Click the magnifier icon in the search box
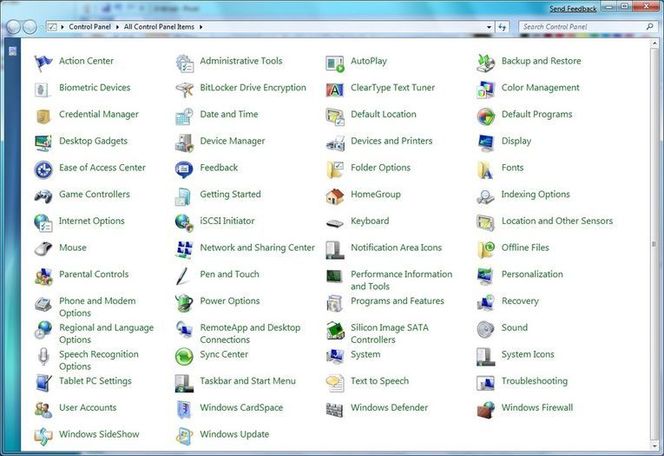664x456 pixels. (x=650, y=27)
